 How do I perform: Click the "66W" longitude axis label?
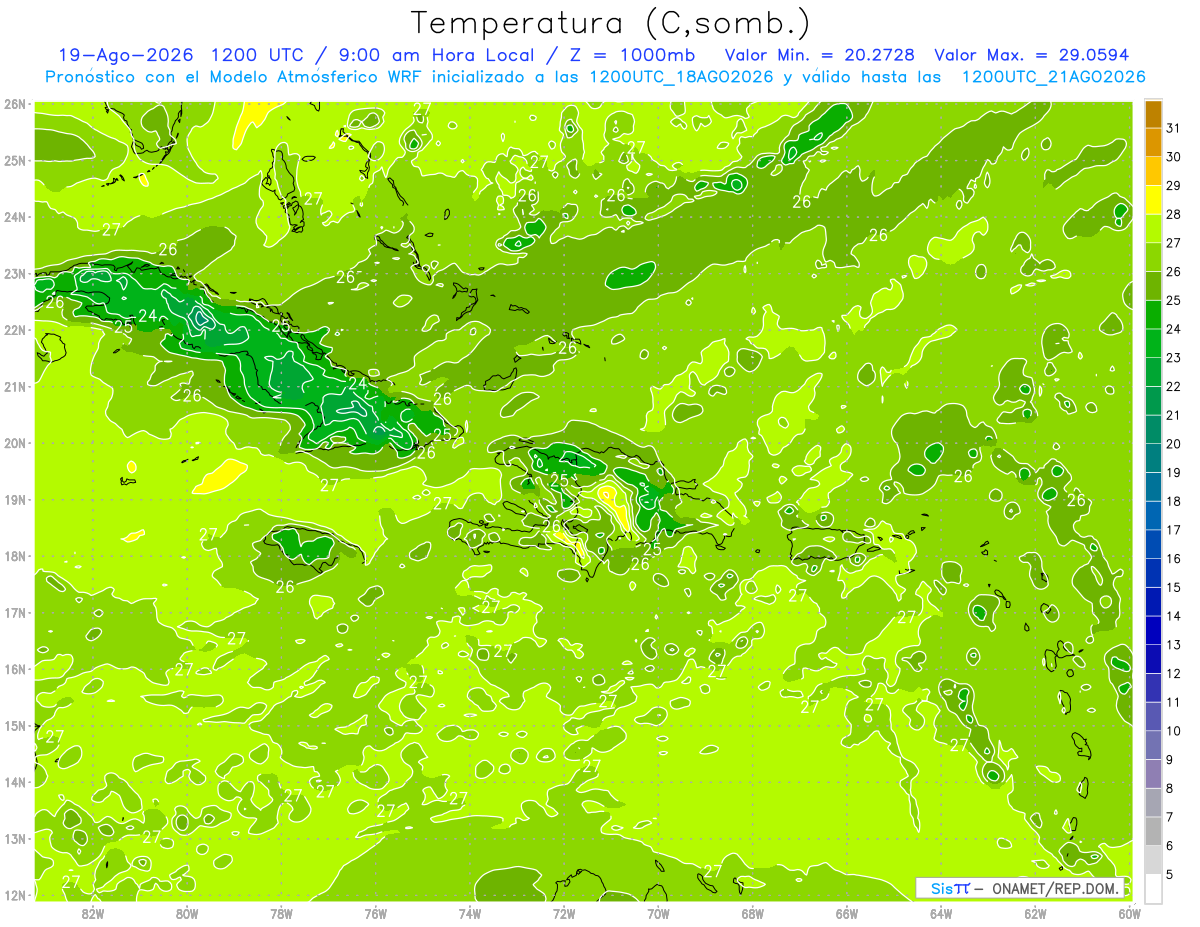click(847, 913)
